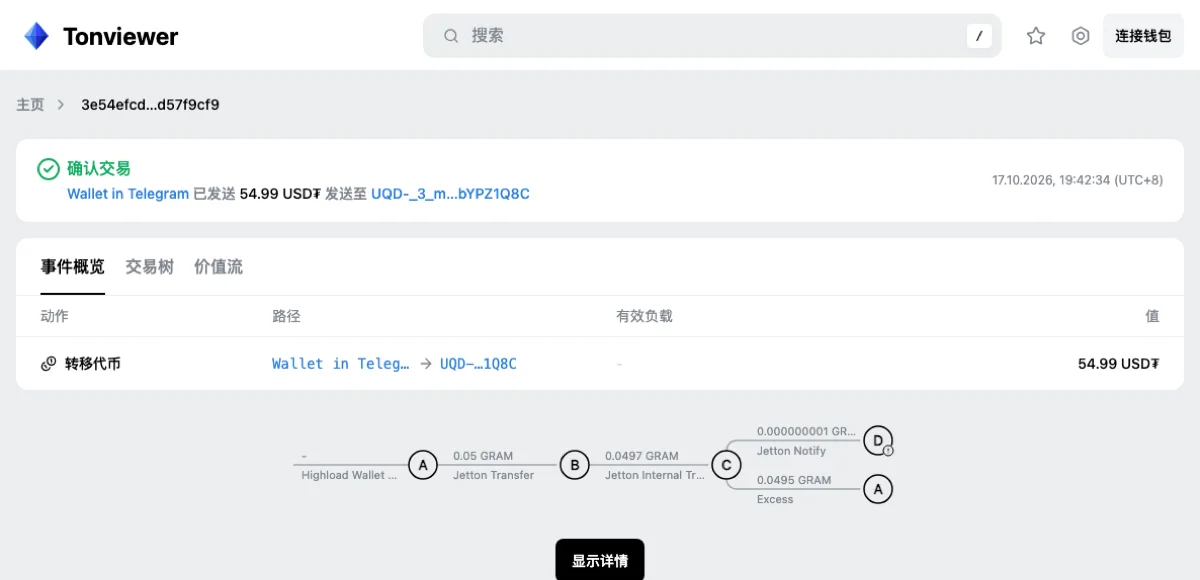This screenshot has width=1200, height=580.
Task: Click the 转移代币 action label
Action: [x=93, y=364]
